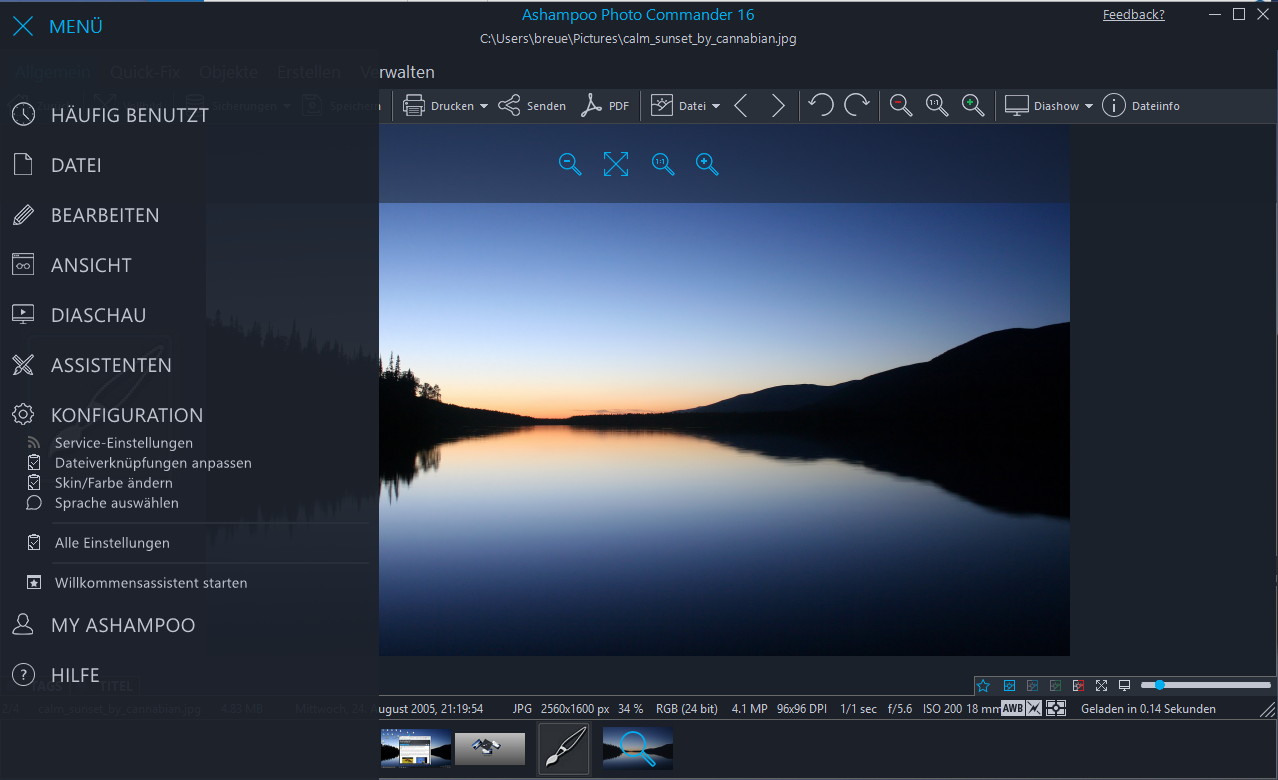Click the blue zoom in overlay icon
The image size is (1278, 780).
707,164
